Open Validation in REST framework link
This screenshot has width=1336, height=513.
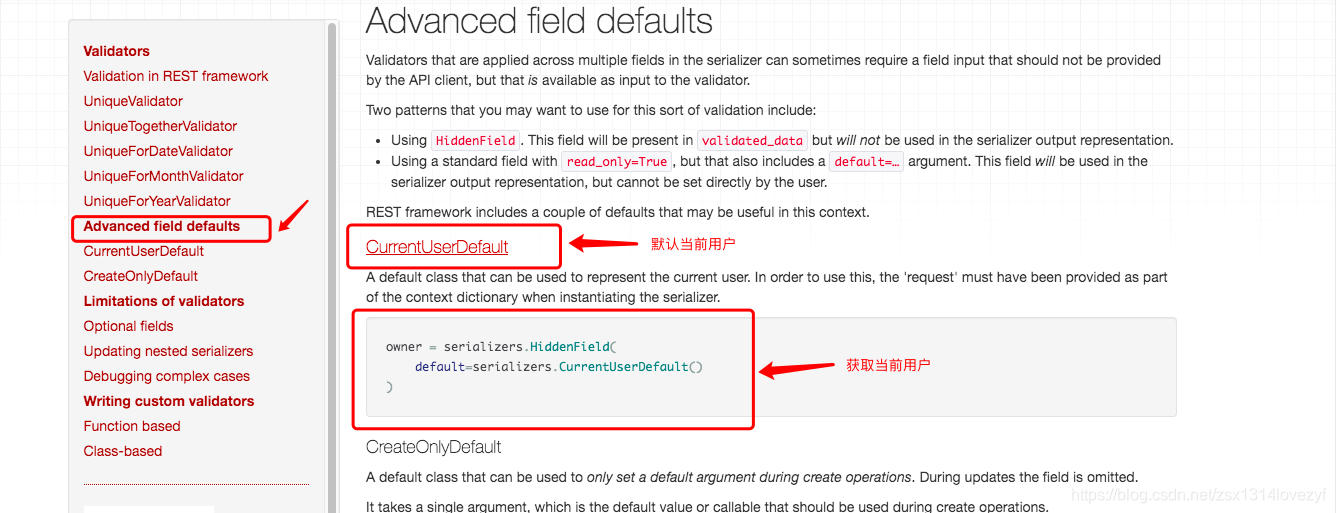pyautogui.click(x=176, y=76)
